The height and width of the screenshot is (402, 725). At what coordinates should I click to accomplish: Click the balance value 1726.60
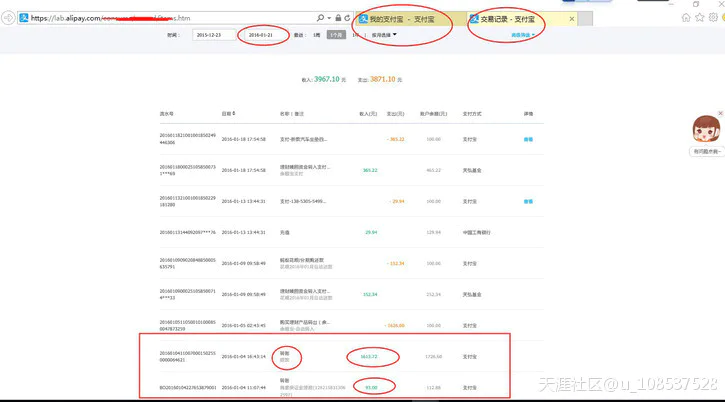434,357
